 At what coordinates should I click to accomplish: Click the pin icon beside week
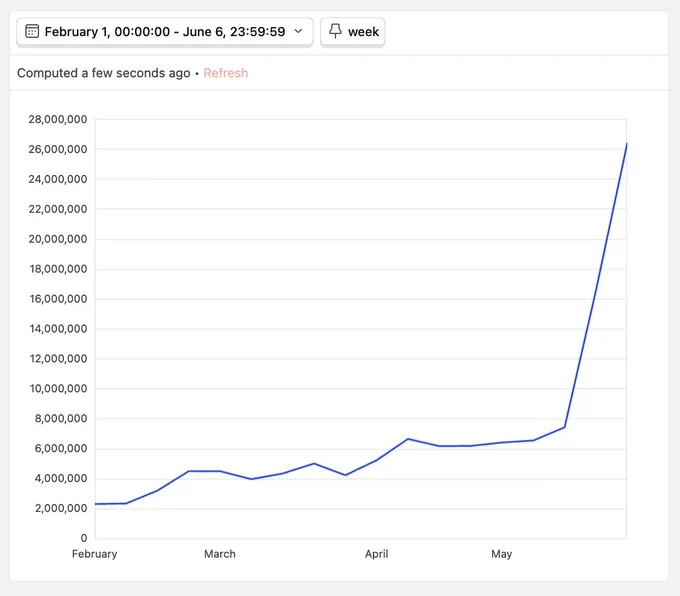tap(335, 31)
